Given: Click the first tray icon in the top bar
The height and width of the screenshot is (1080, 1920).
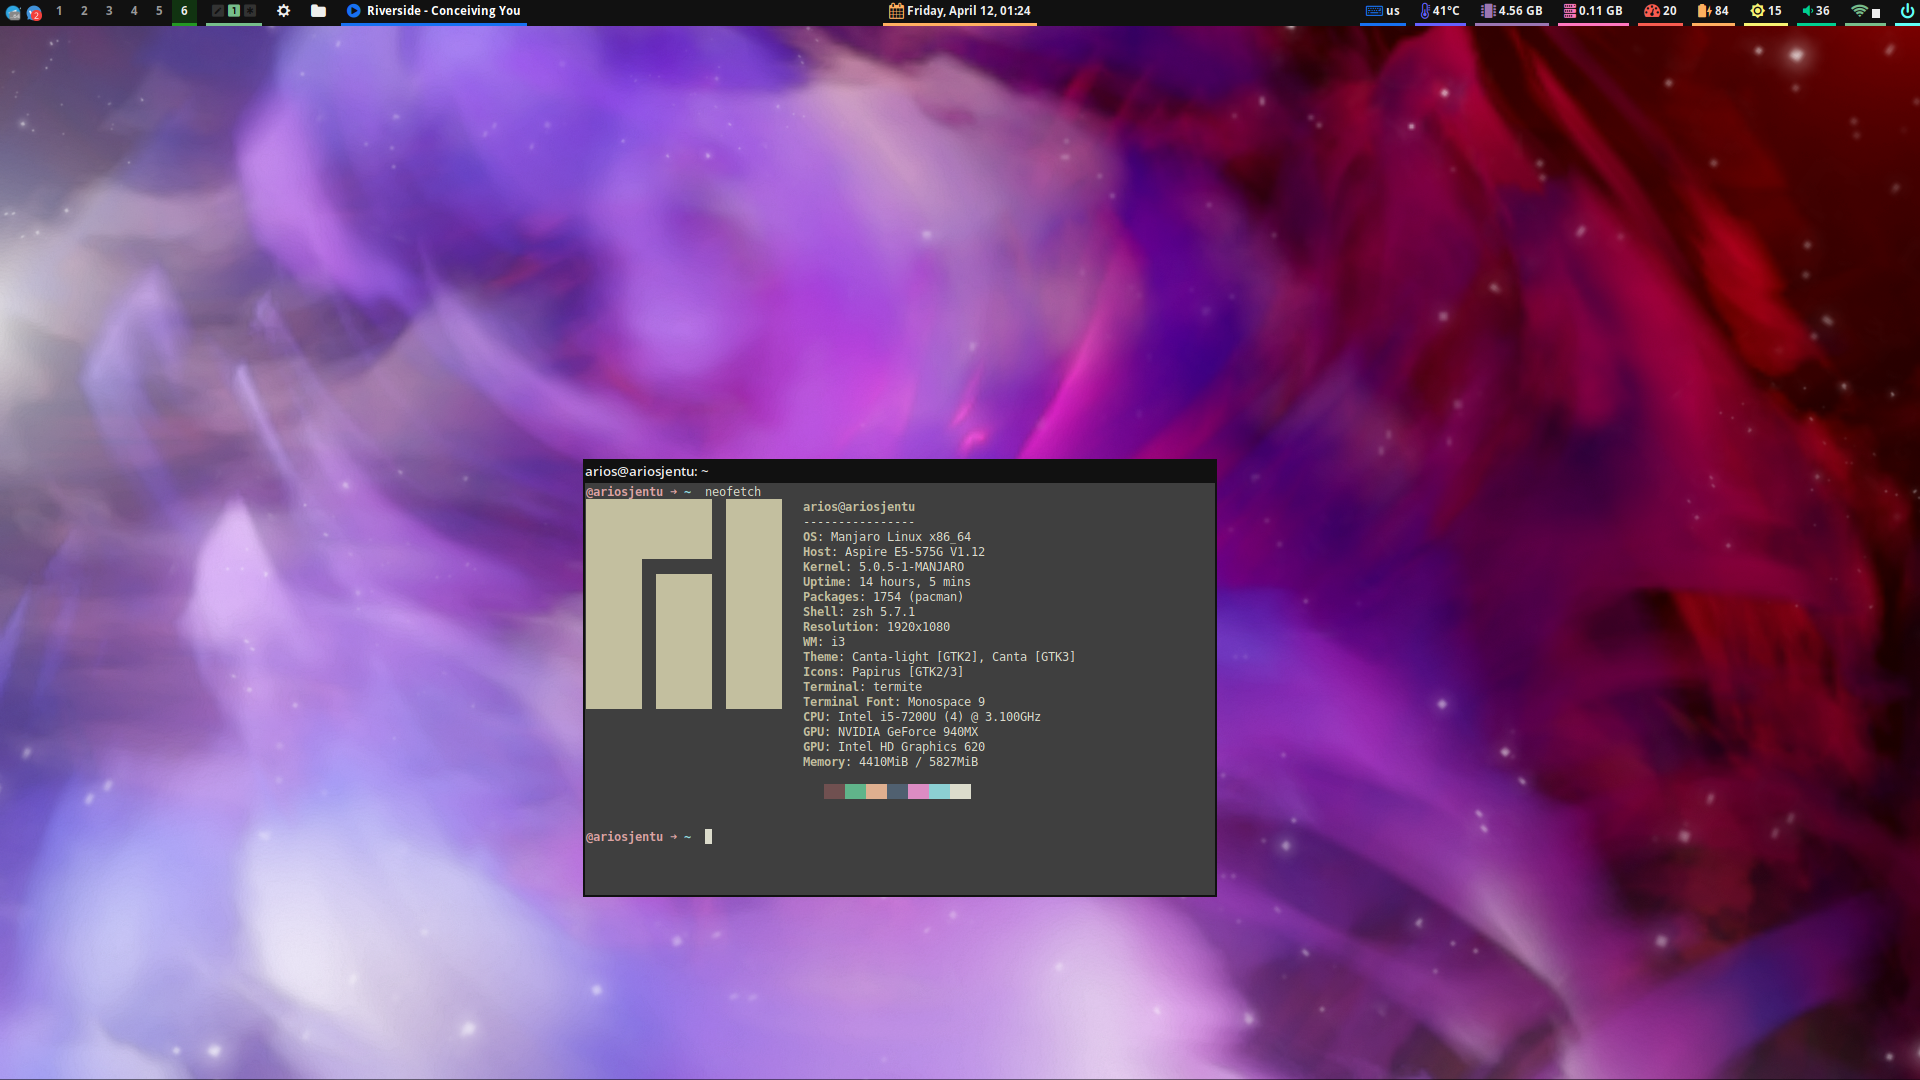Looking at the screenshot, I should coord(13,12).
